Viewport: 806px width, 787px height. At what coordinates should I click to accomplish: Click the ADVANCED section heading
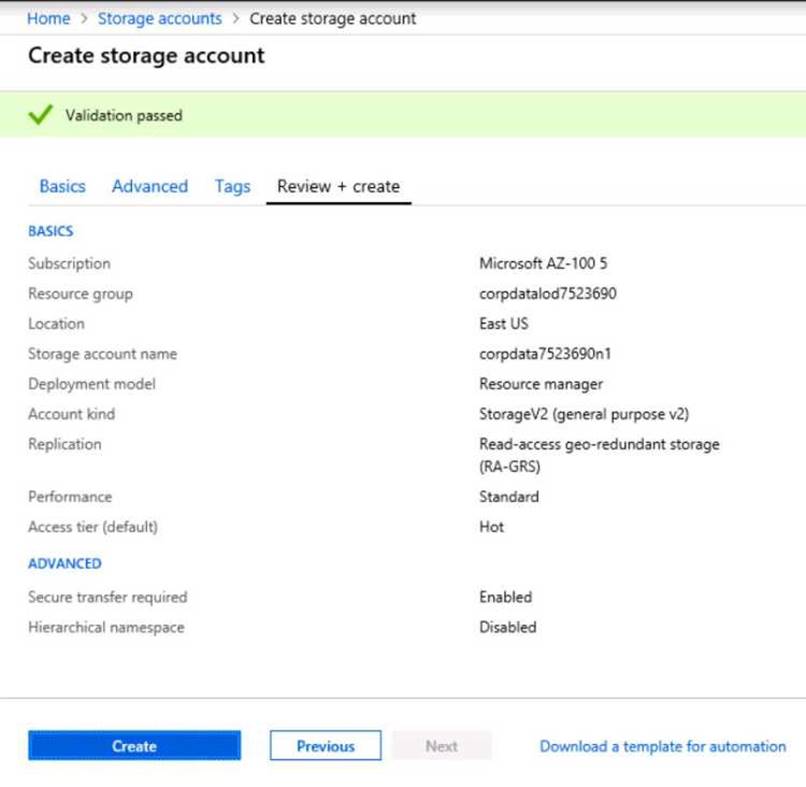click(x=65, y=563)
